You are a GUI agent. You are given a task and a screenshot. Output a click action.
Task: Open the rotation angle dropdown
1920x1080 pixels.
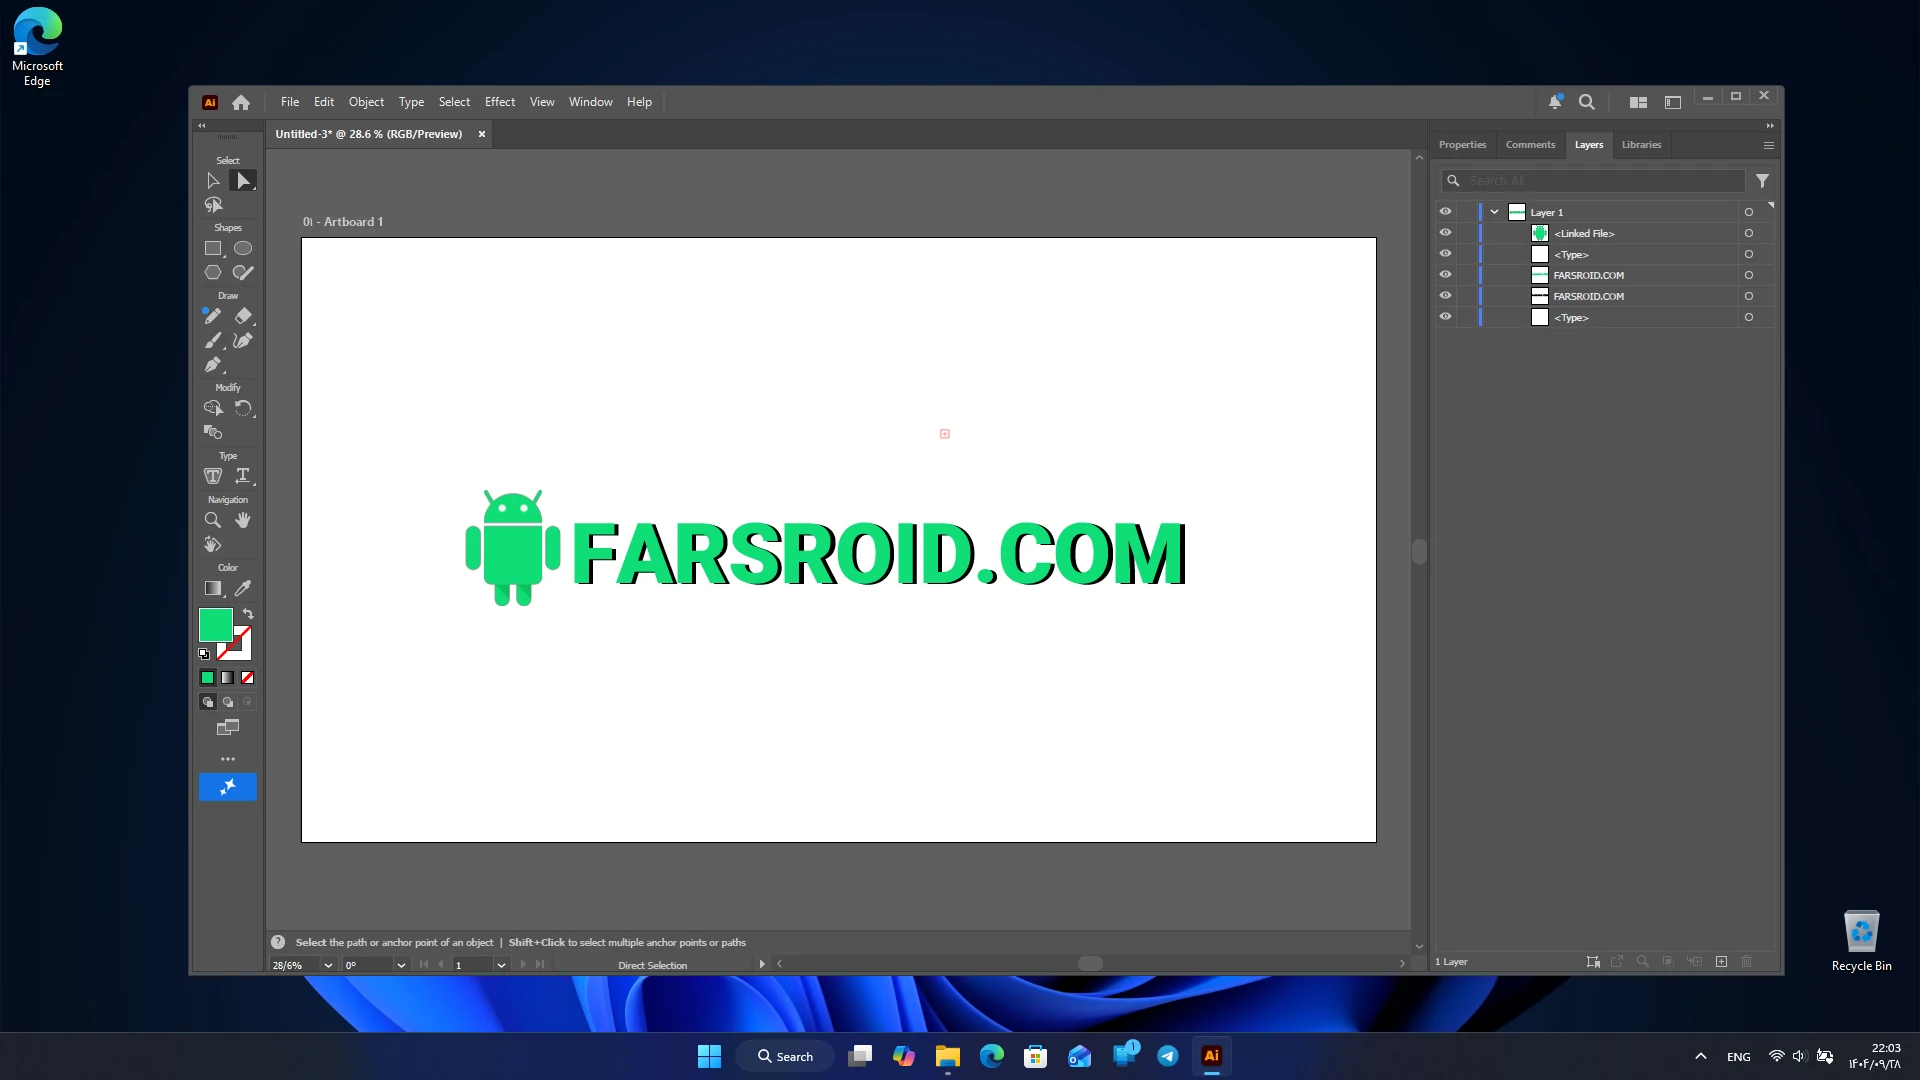(401, 965)
